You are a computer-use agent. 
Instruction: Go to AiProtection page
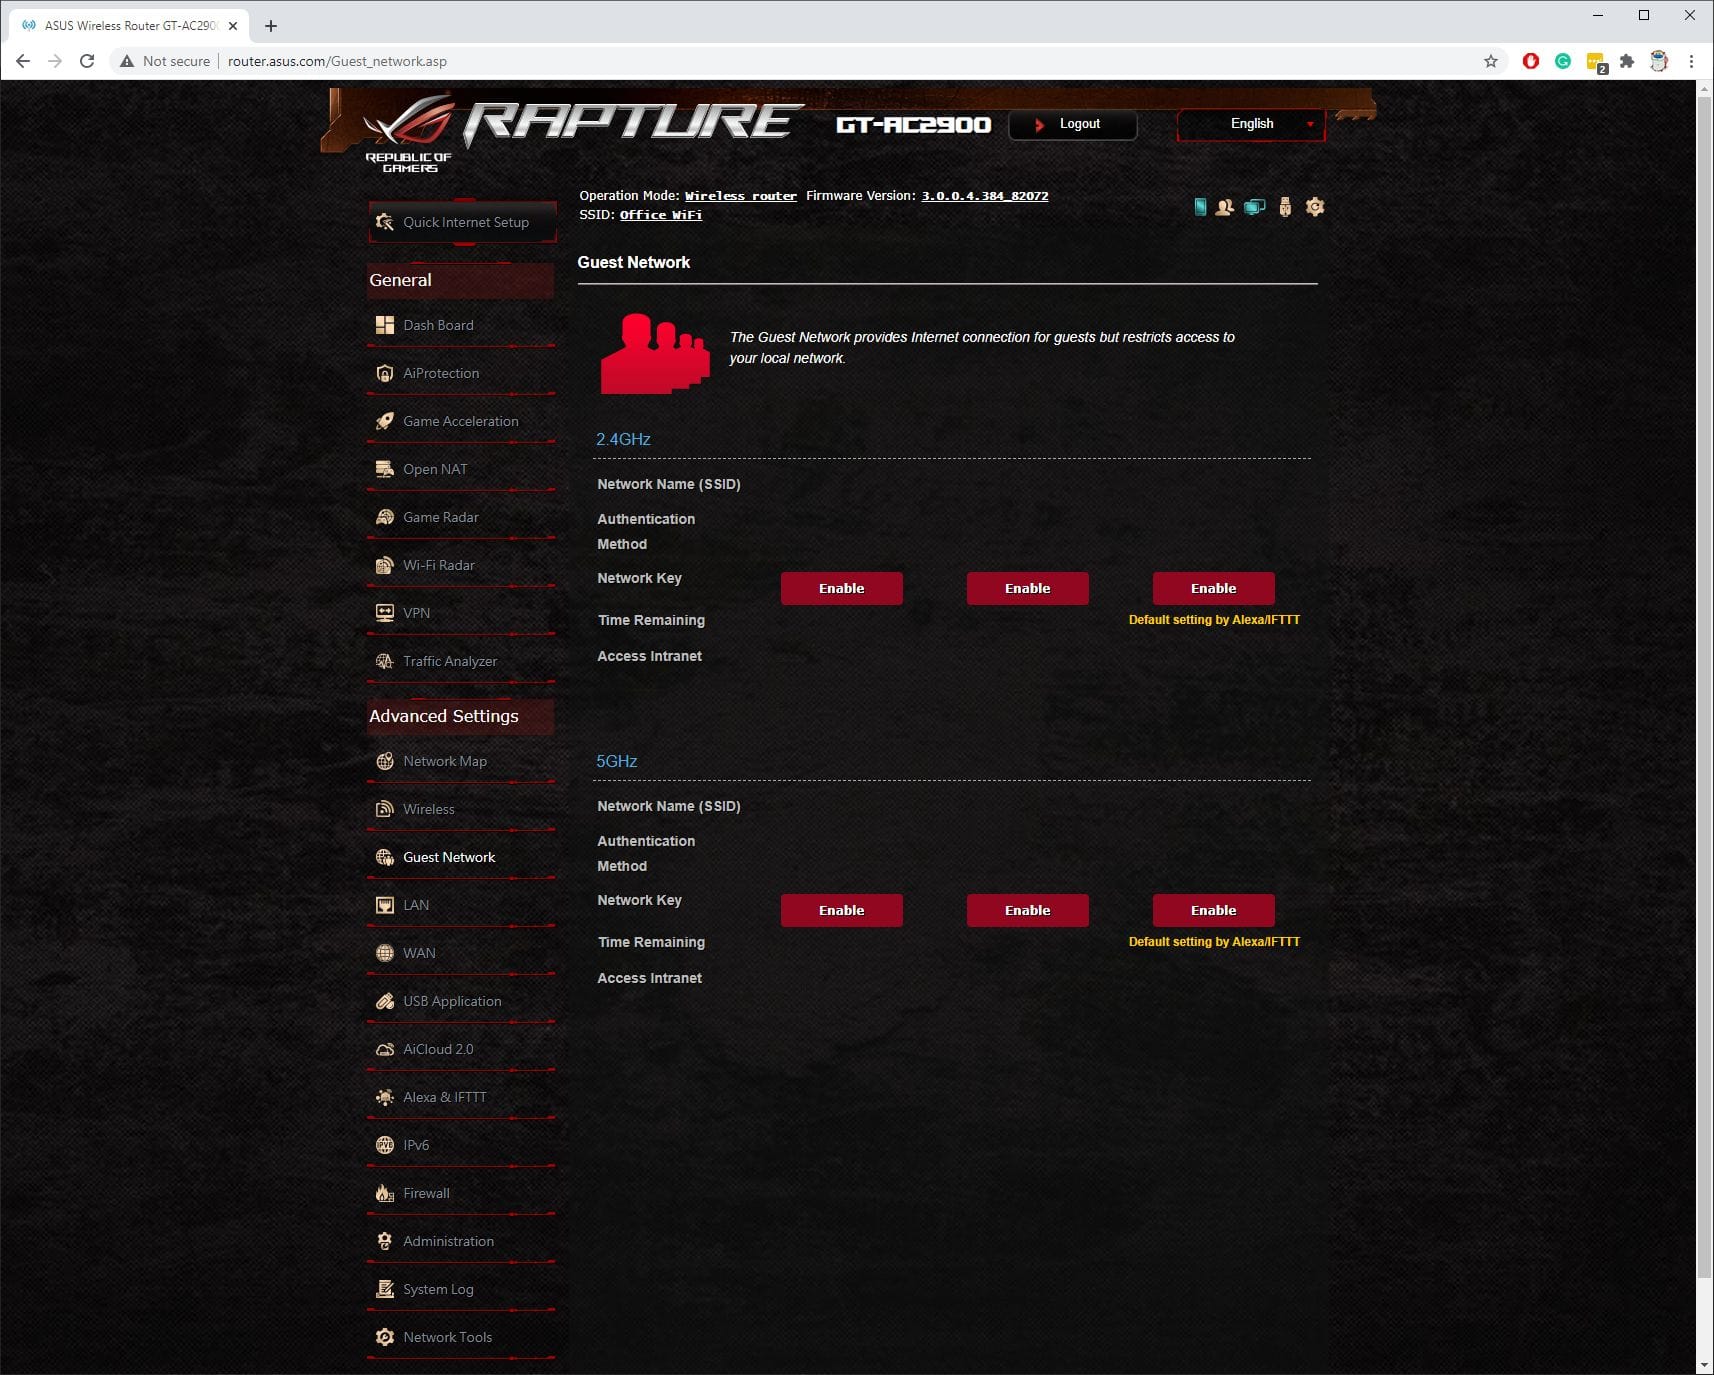(462, 373)
